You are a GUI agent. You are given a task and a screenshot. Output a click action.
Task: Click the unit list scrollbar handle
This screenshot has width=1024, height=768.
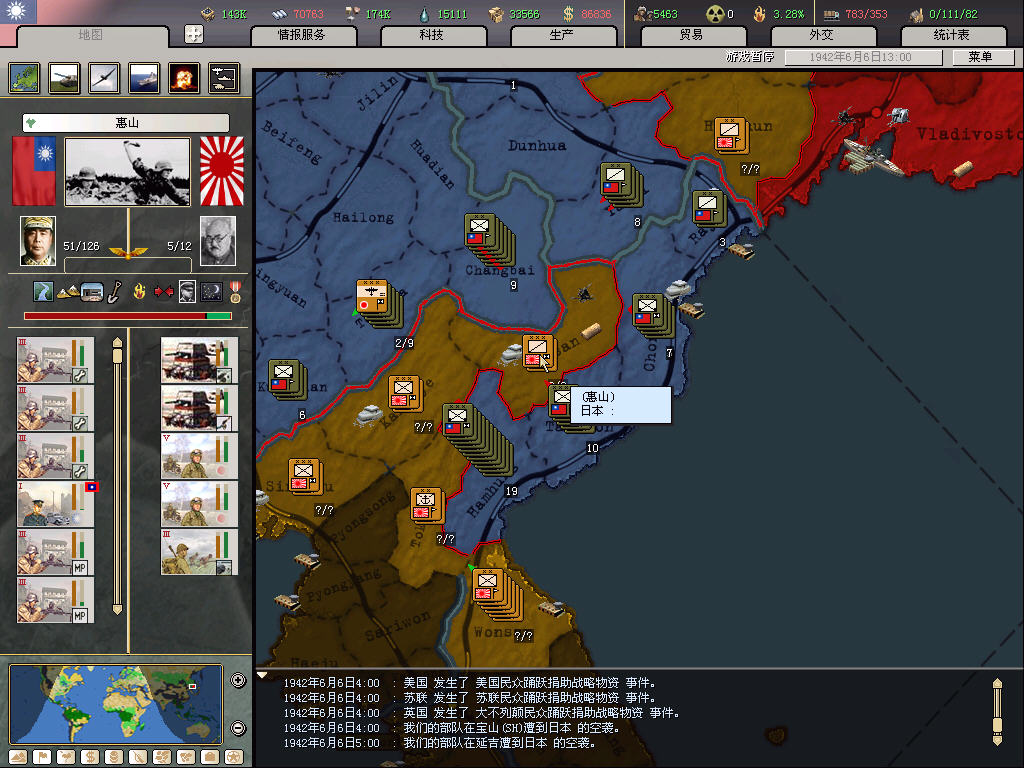click(118, 355)
